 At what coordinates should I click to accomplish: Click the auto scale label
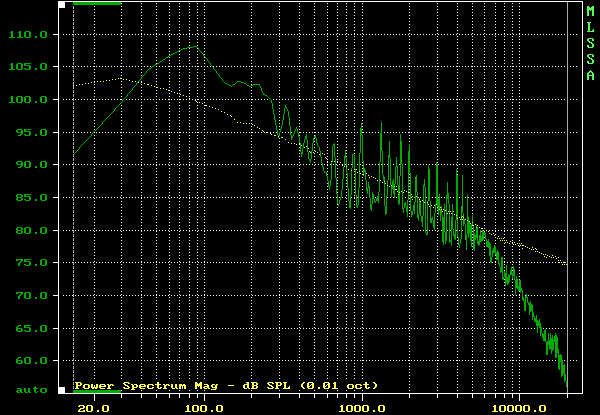[x=32, y=390]
